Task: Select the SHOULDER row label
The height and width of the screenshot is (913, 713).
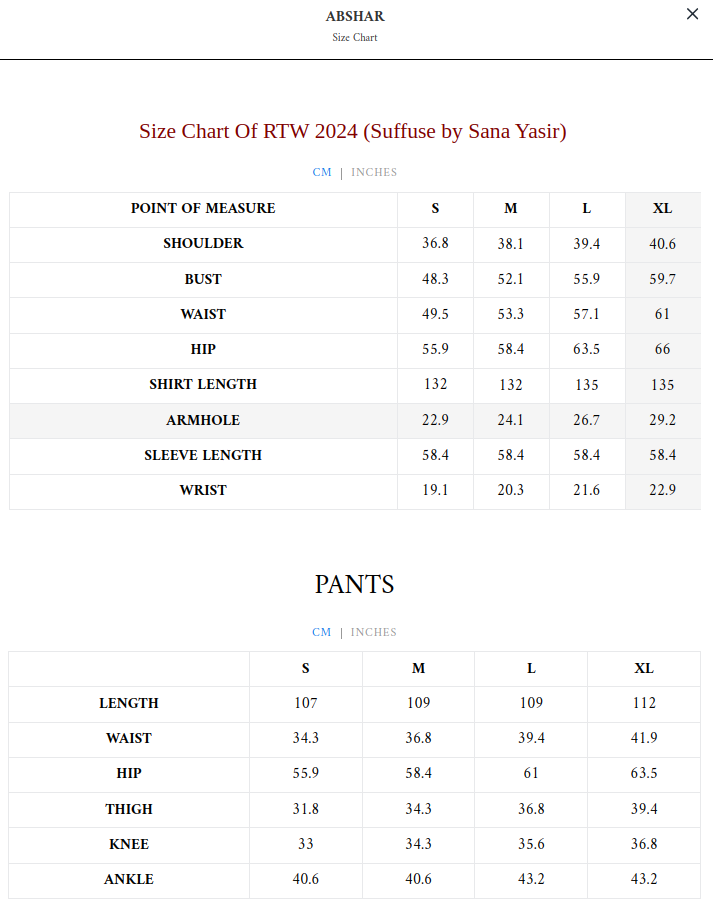Action: (203, 244)
